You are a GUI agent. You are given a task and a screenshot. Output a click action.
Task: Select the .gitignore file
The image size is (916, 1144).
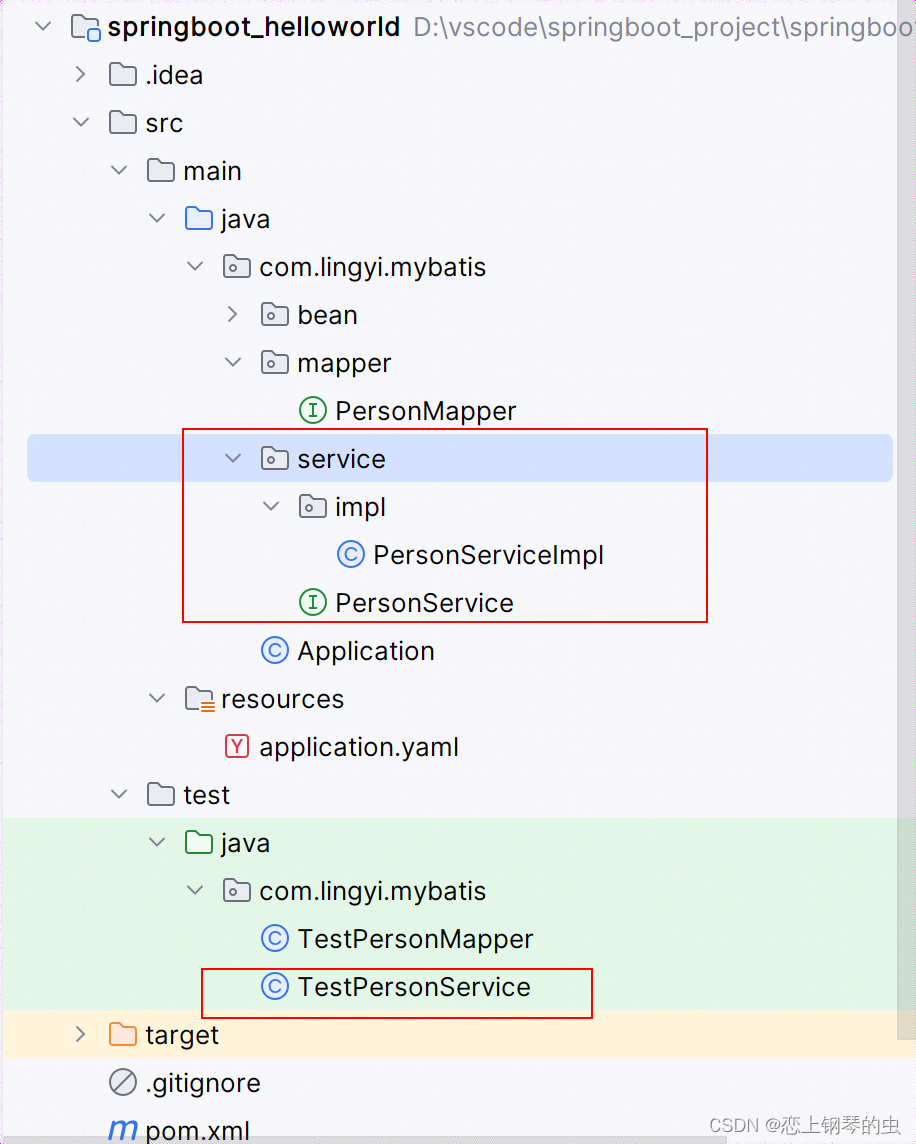click(x=202, y=1082)
